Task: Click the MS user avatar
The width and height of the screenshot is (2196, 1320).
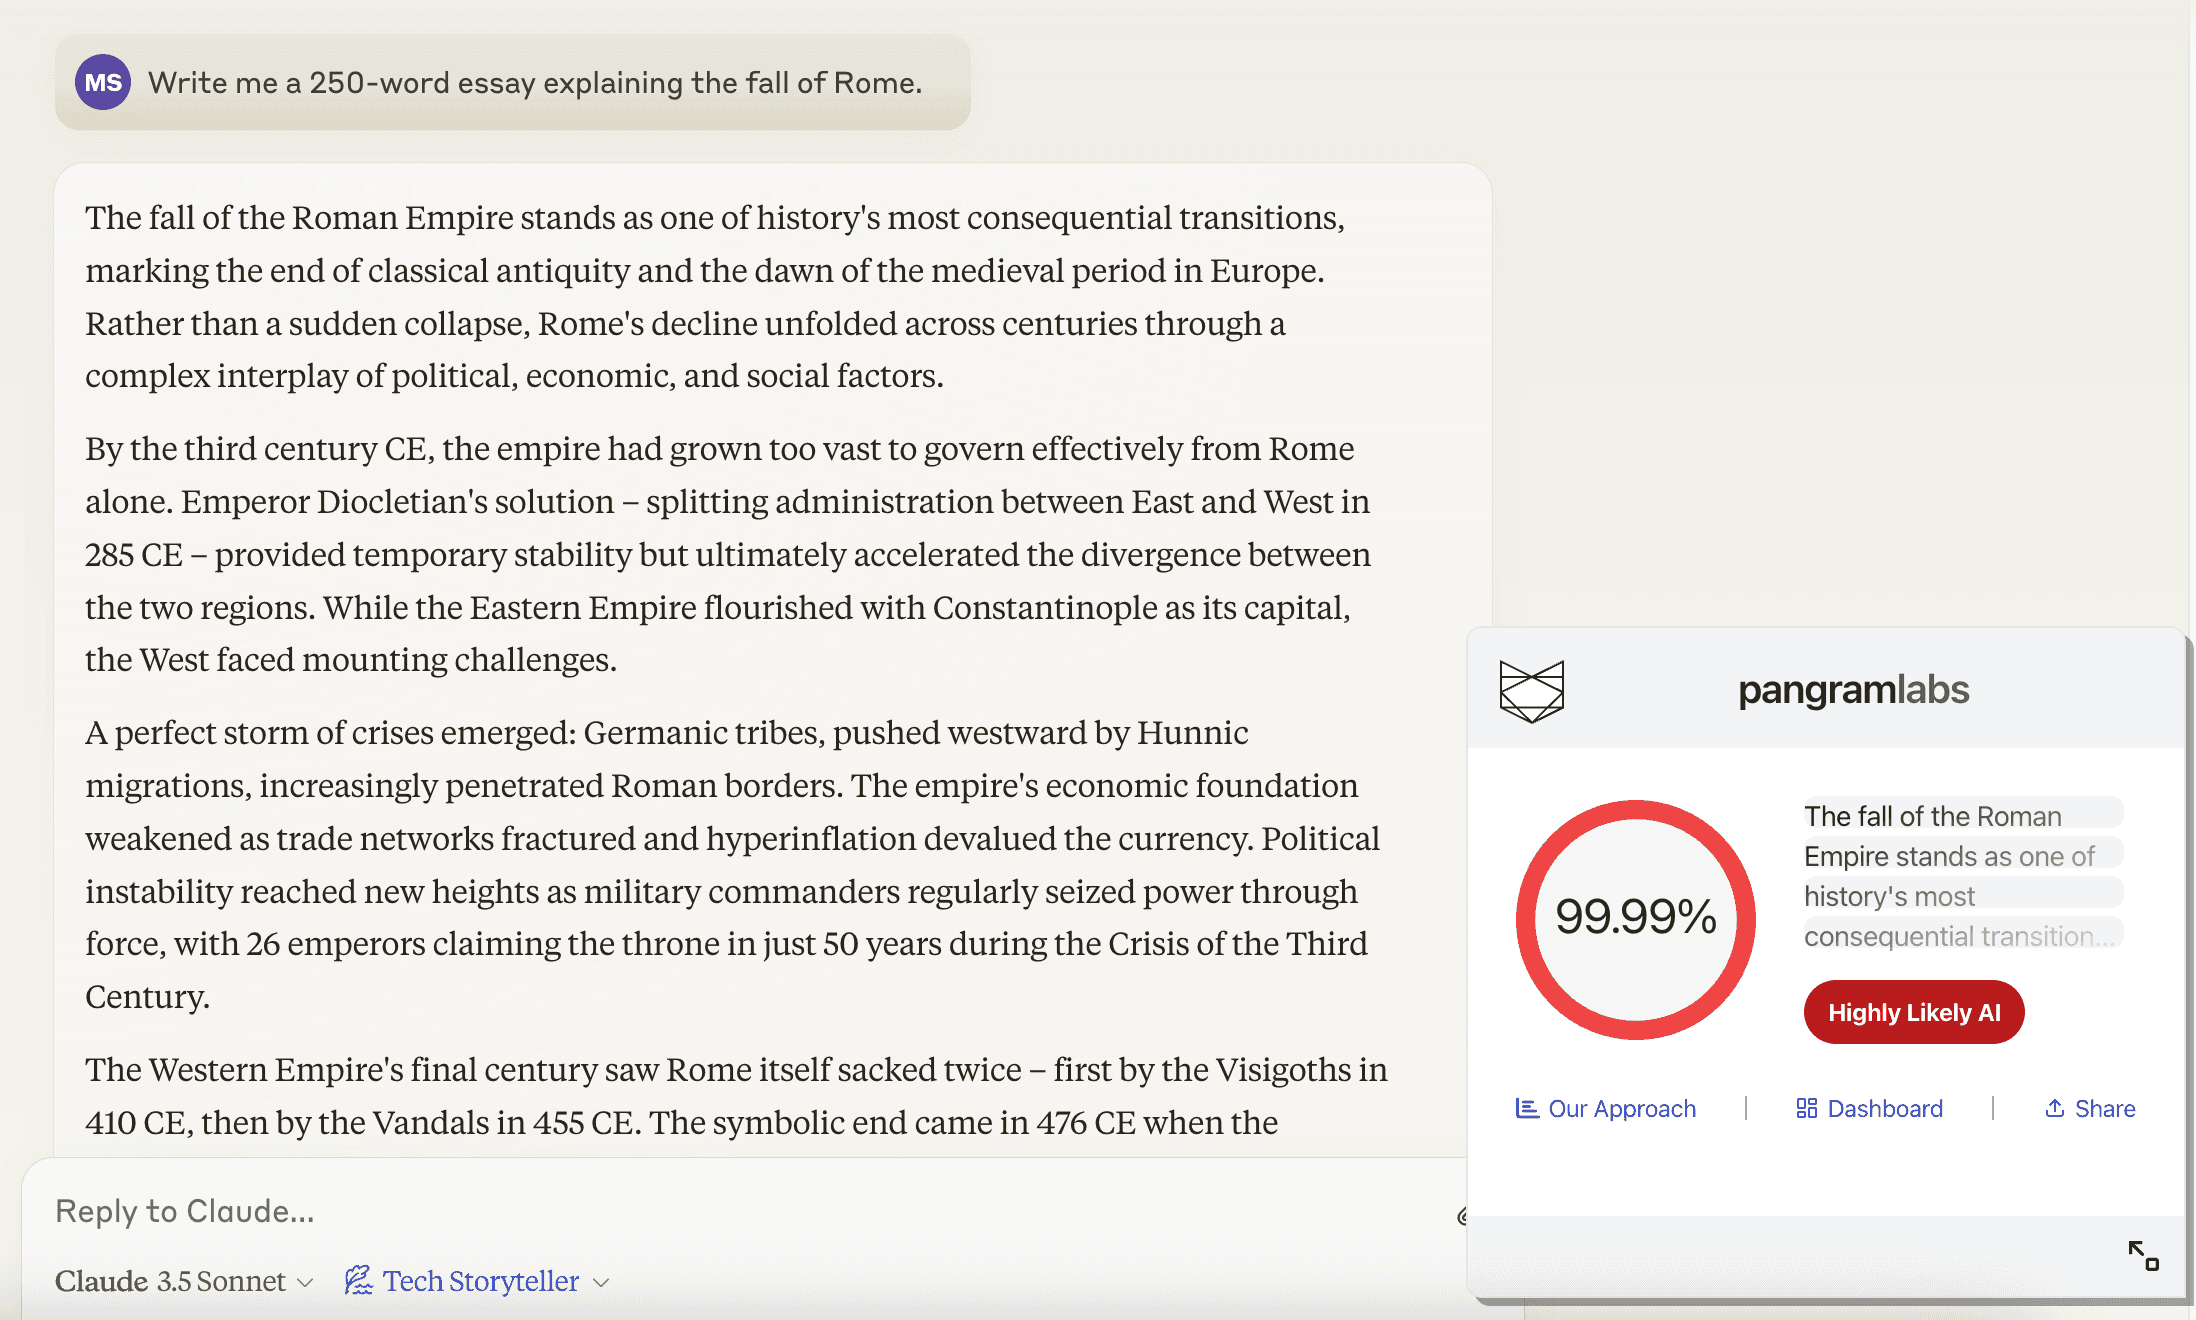Action: [103, 82]
